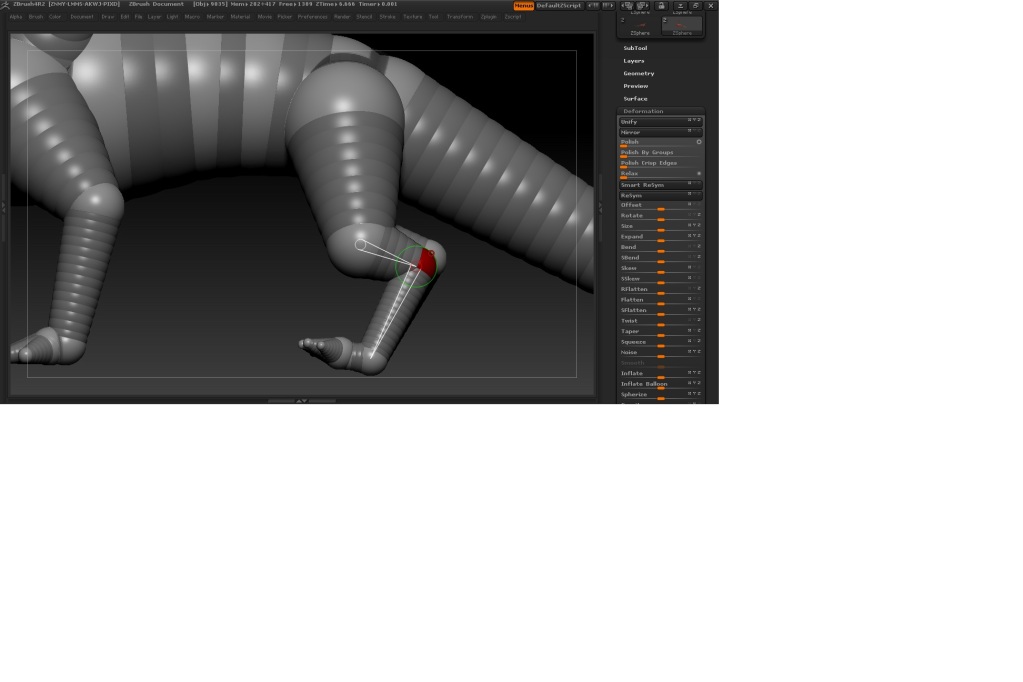Click the previous layout arrow icon
The height and width of the screenshot is (682, 1023).
tap(593, 5)
